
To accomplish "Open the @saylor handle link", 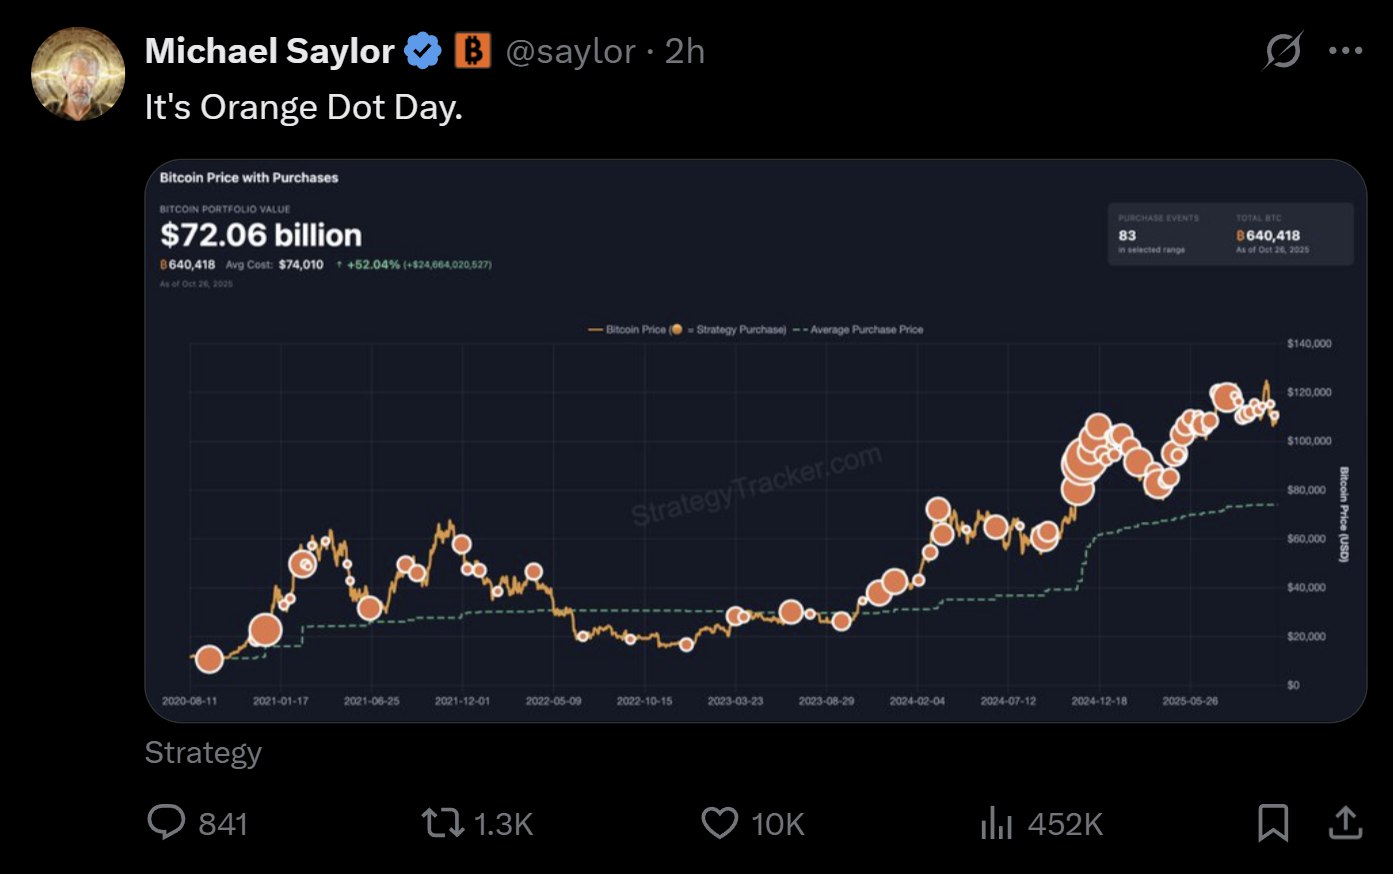I will (x=570, y=51).
